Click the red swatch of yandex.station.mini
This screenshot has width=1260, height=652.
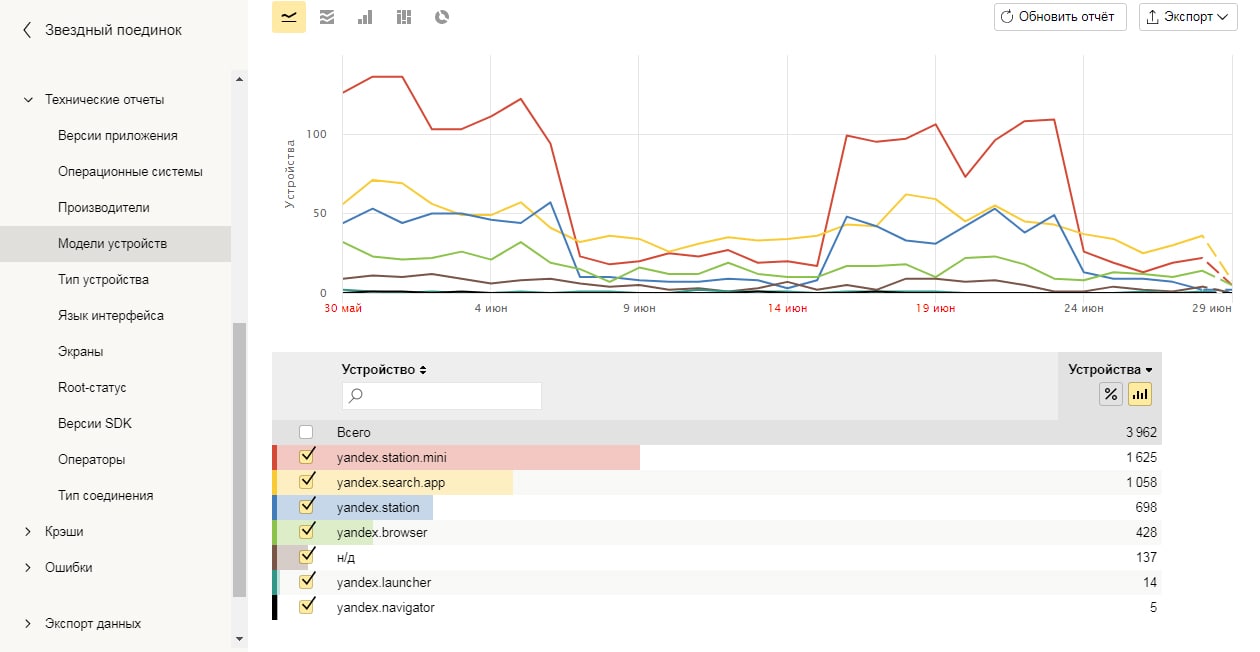(x=275, y=457)
